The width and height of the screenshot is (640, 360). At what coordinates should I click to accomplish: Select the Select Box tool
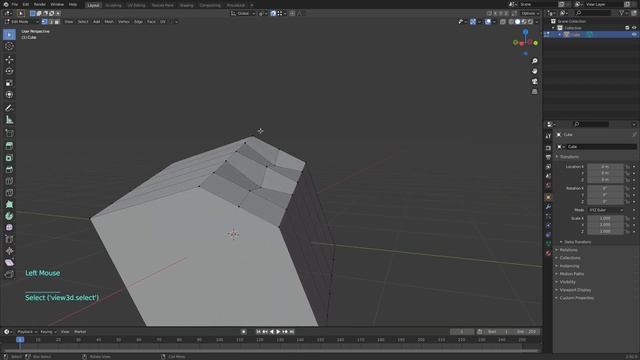pos(9,35)
